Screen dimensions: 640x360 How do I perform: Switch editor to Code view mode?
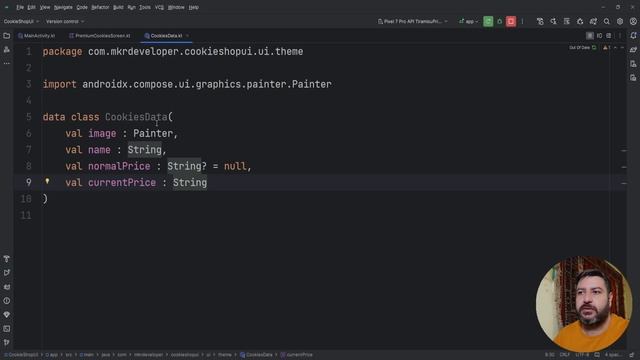[x=590, y=36]
